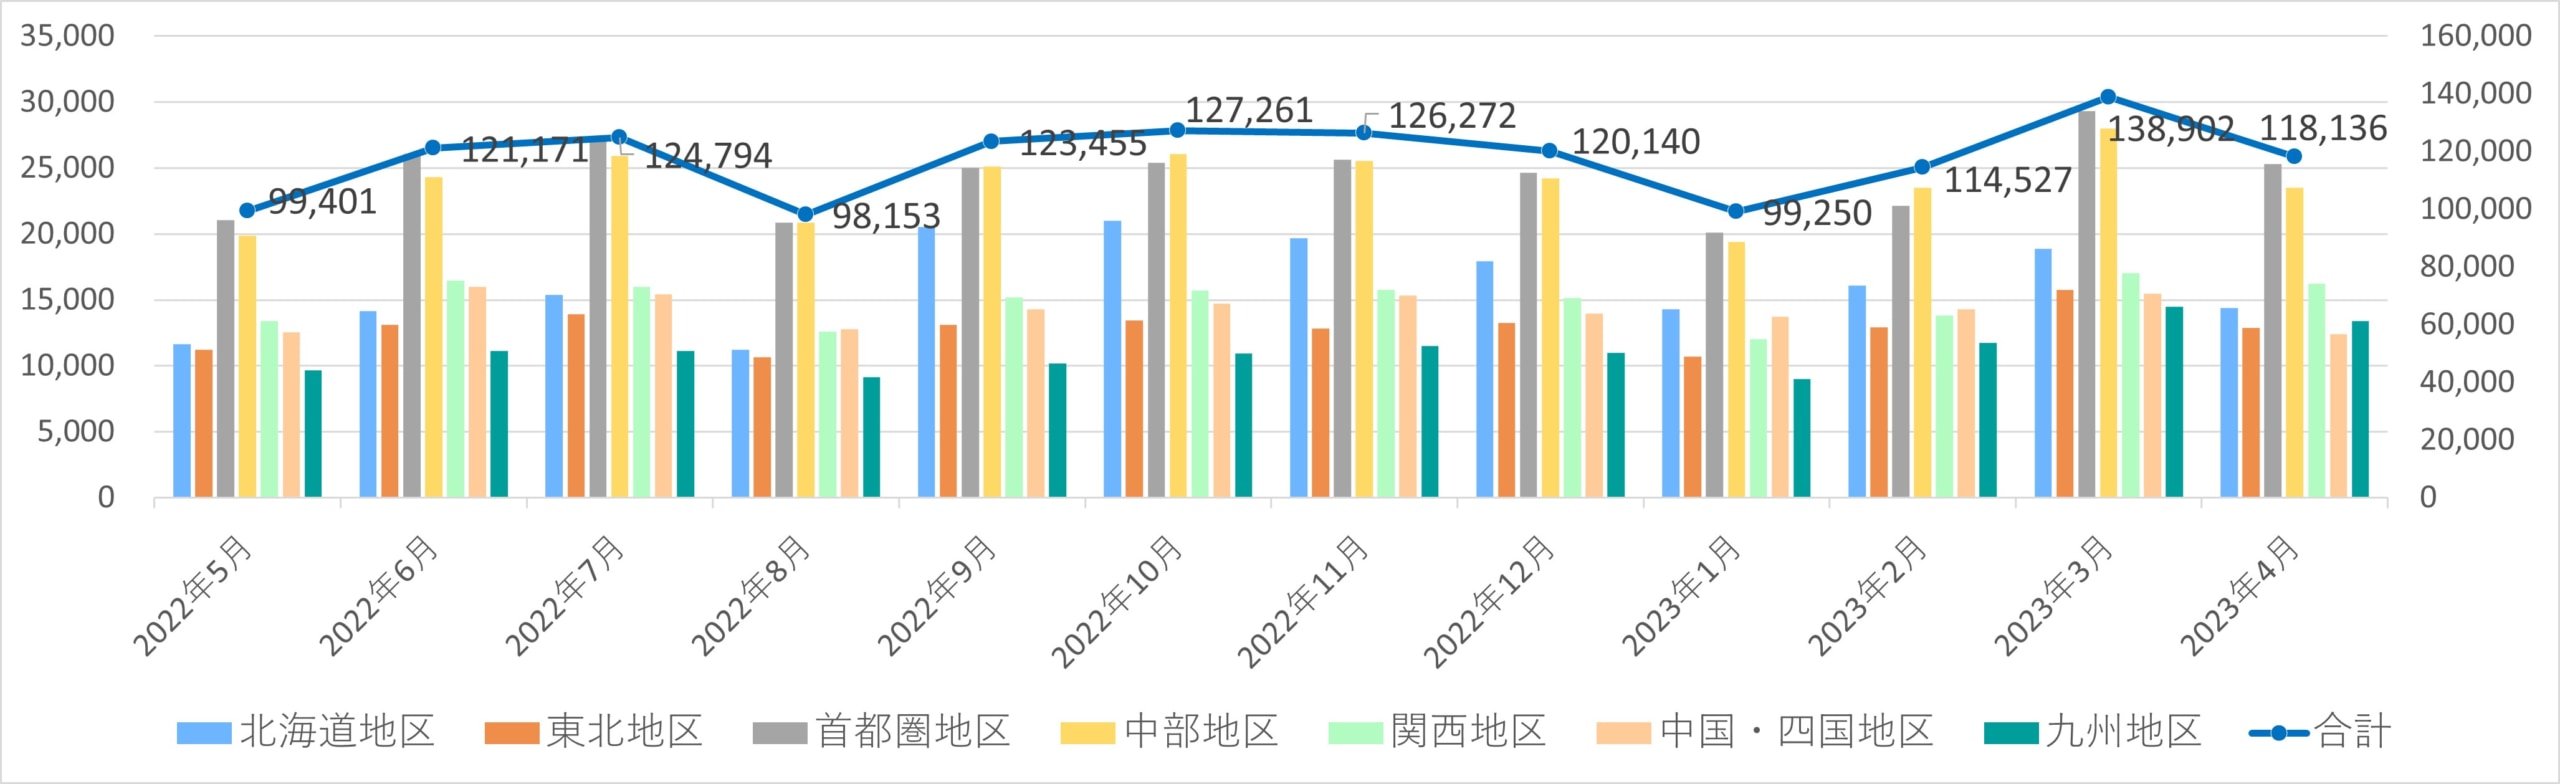Select the 合計 data point for 2023年3月
The height and width of the screenshot is (784, 2560).
(2108, 97)
